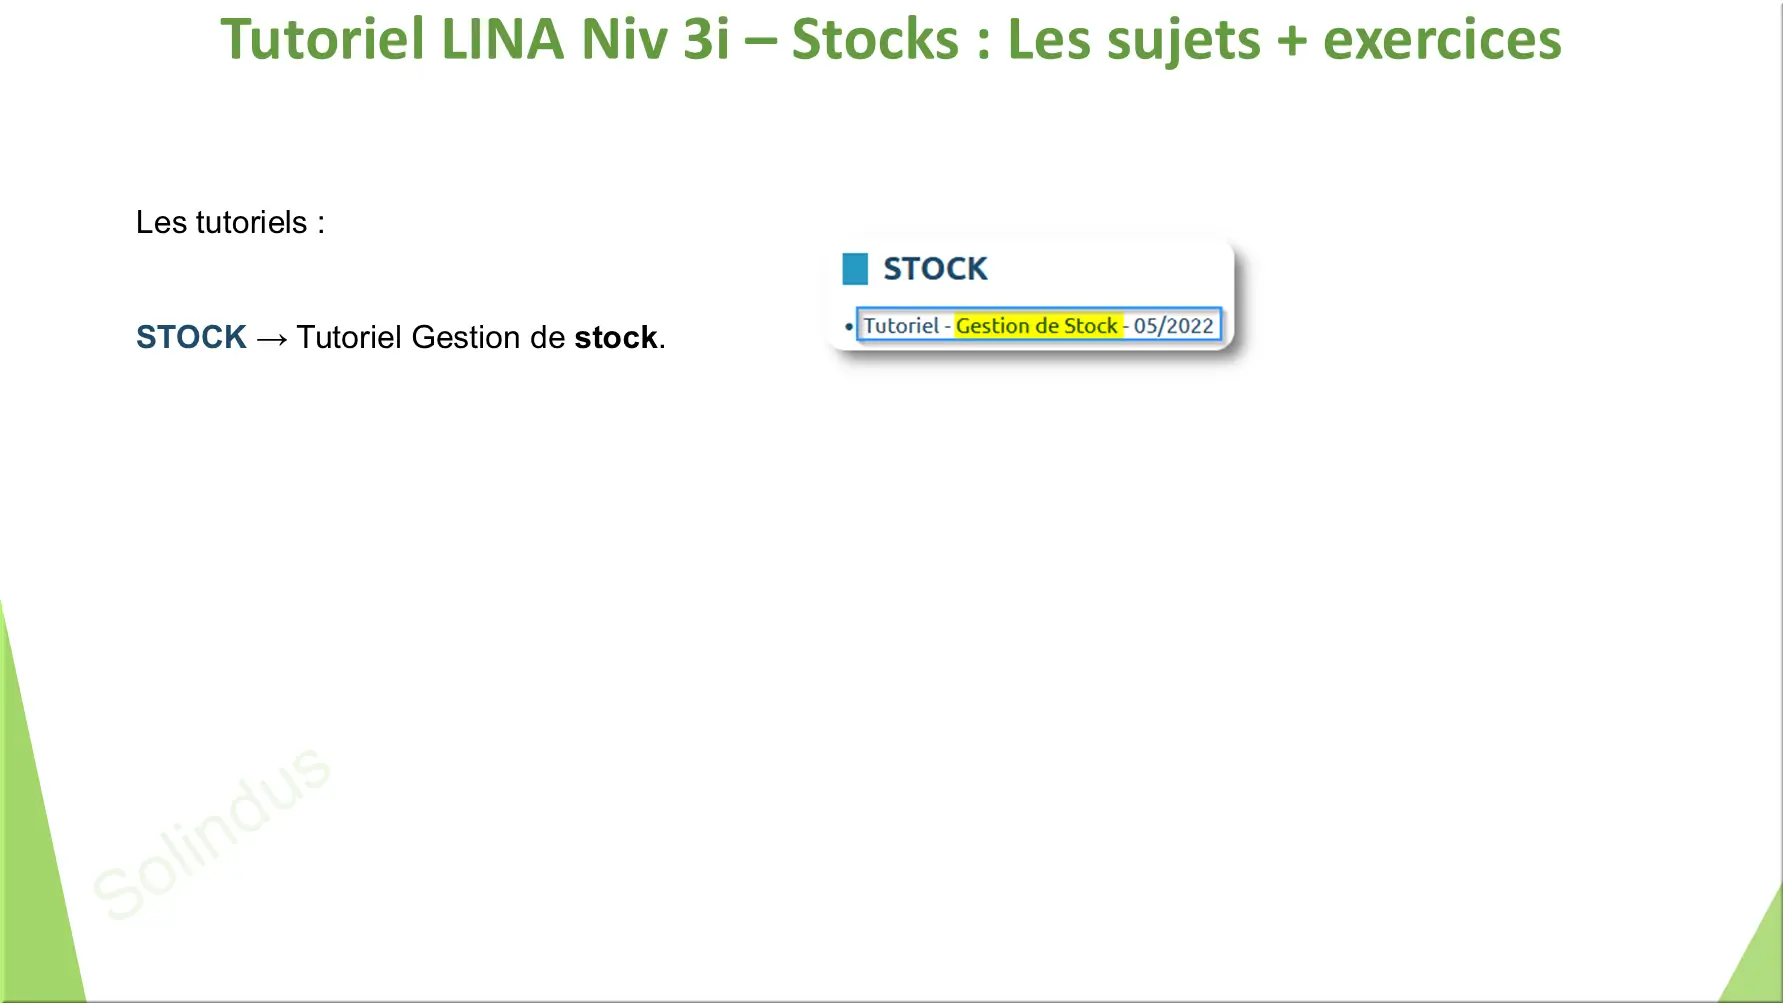
Task: Click the Tutoriel Gestion de text in body
Action: click(431, 337)
